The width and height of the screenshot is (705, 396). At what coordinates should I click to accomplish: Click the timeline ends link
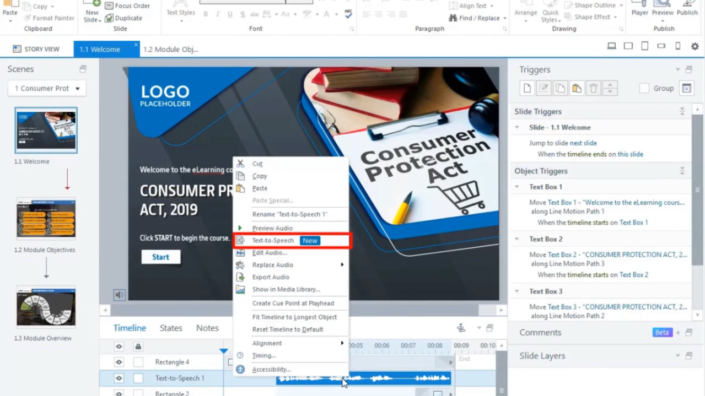pos(586,154)
